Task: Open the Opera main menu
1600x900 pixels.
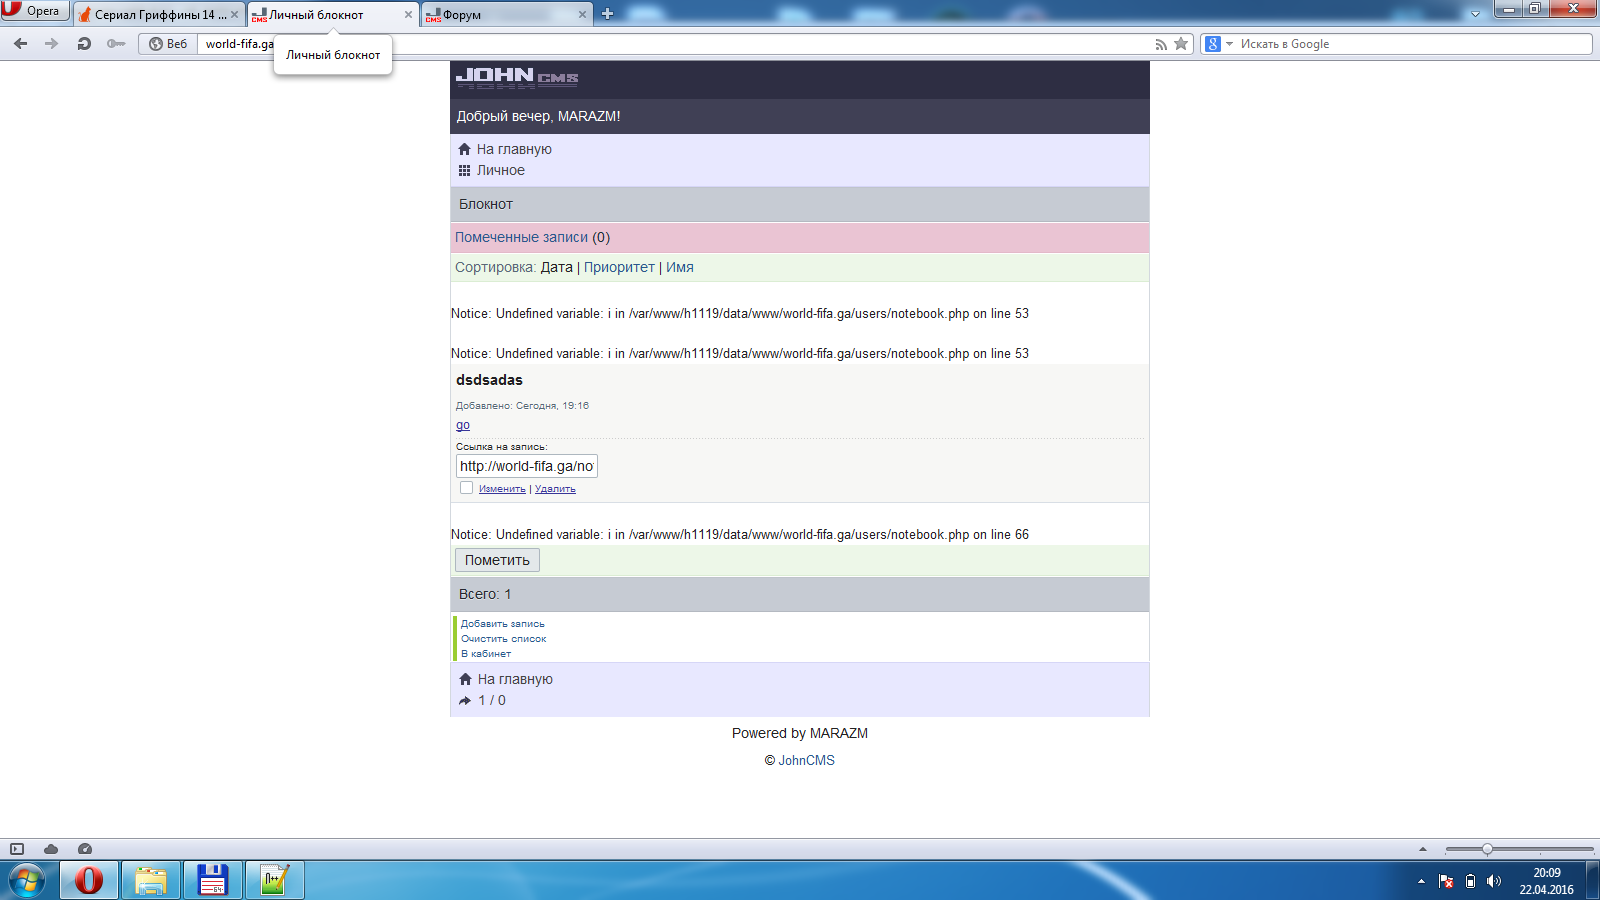Action: click(34, 11)
